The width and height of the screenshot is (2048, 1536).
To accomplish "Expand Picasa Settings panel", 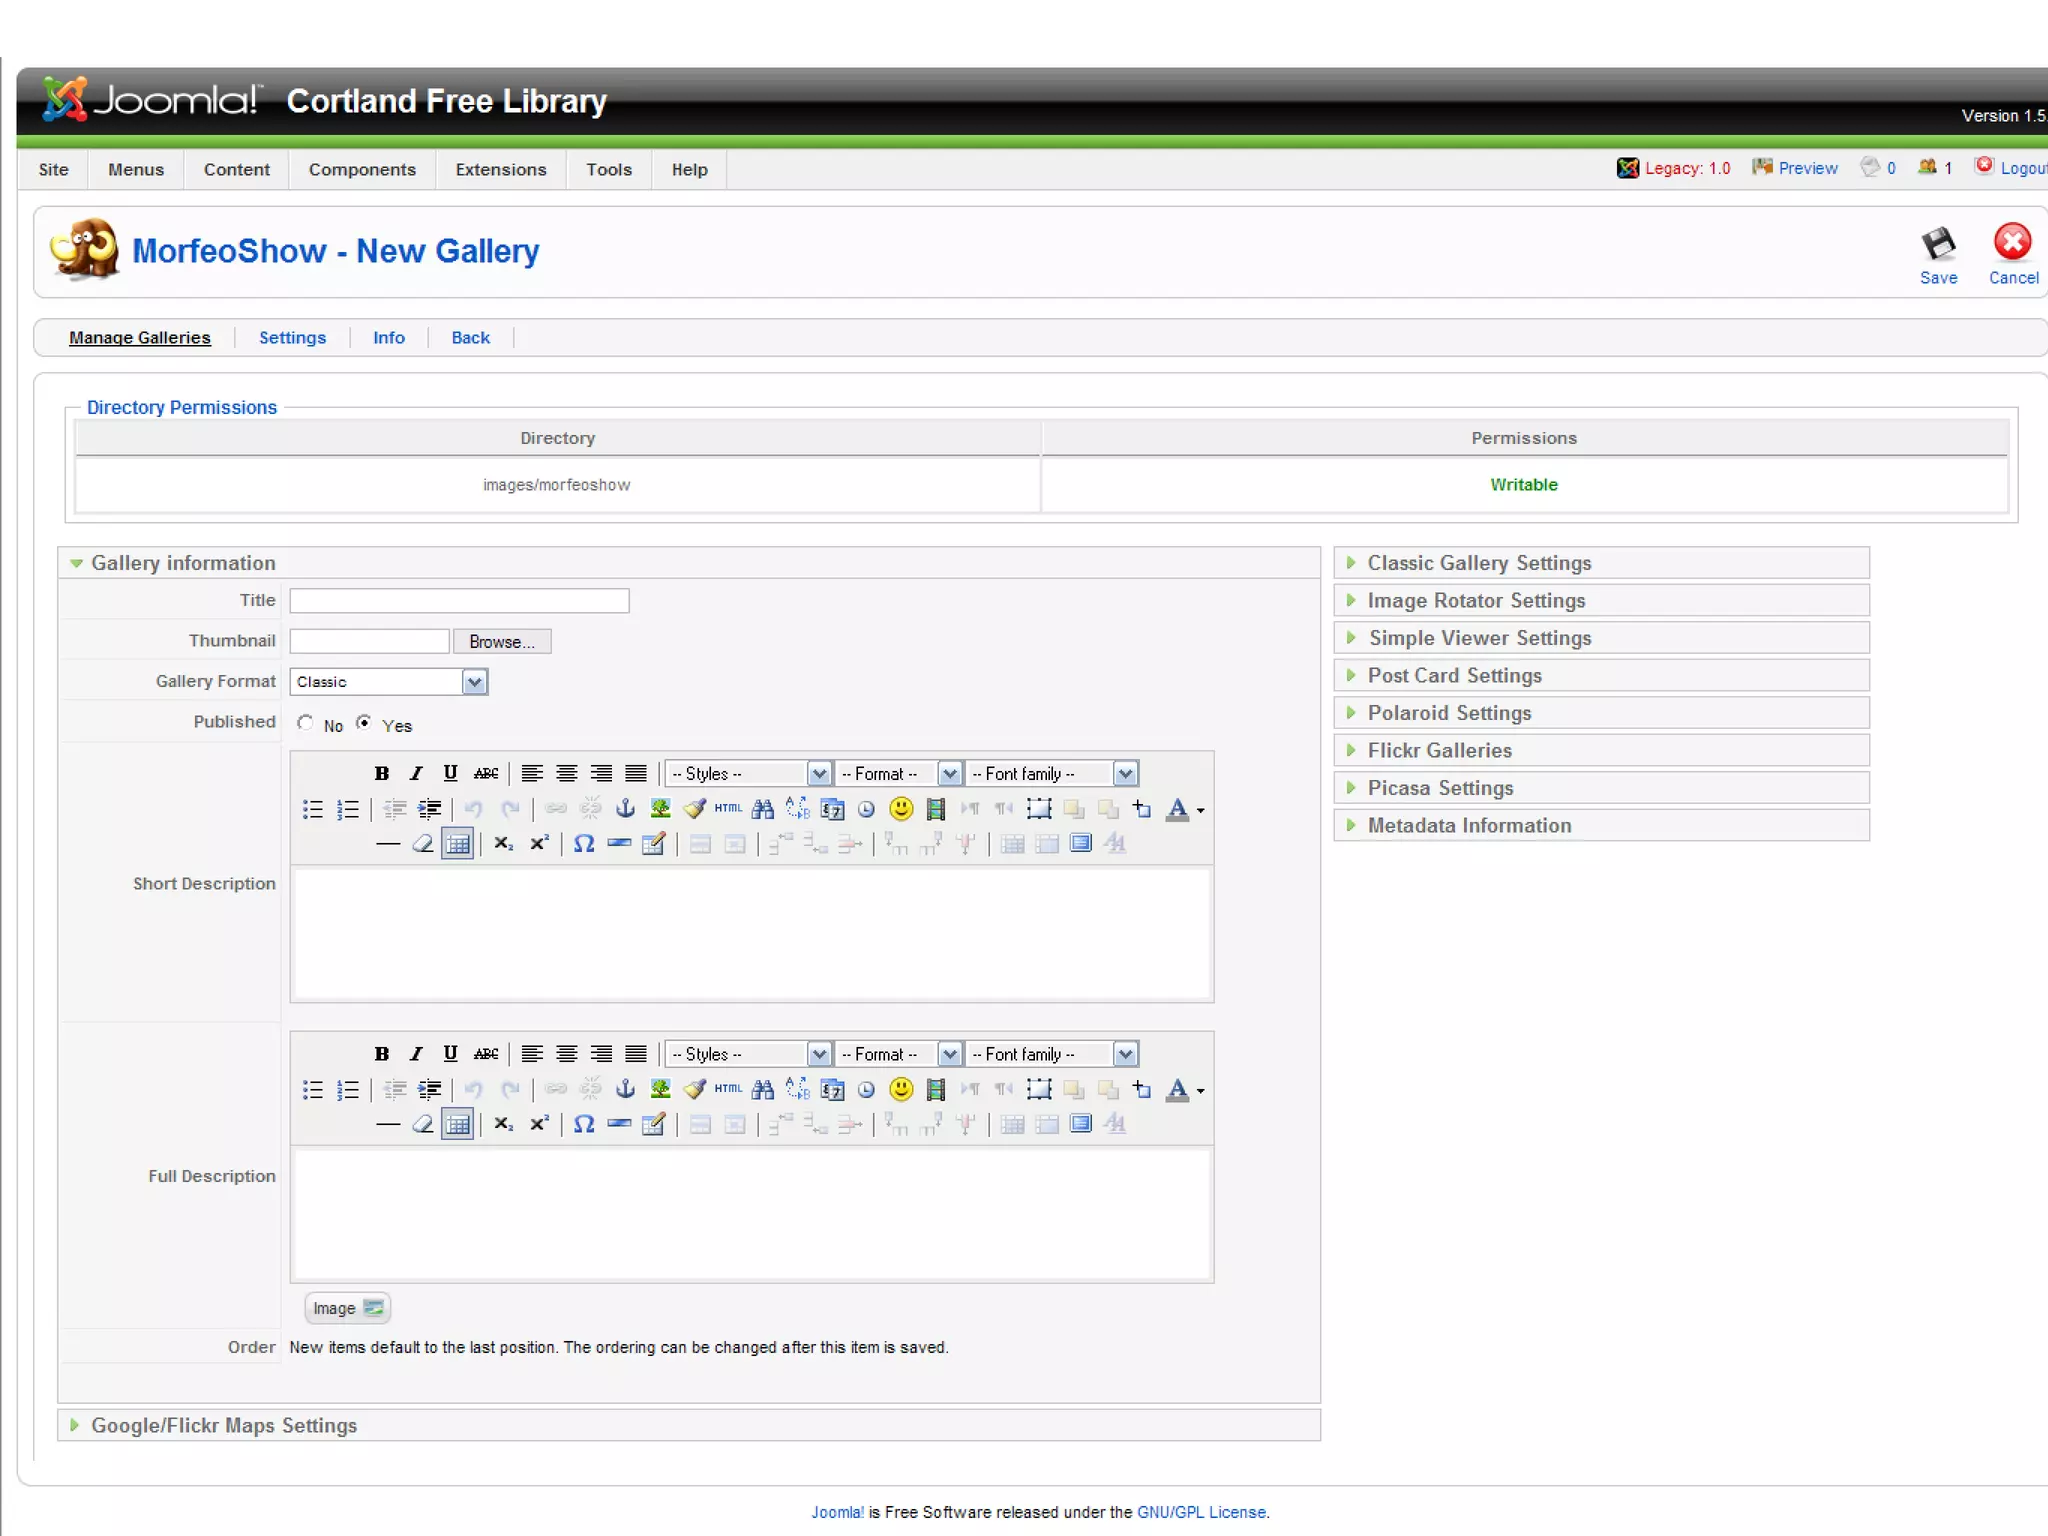I will click(1601, 788).
